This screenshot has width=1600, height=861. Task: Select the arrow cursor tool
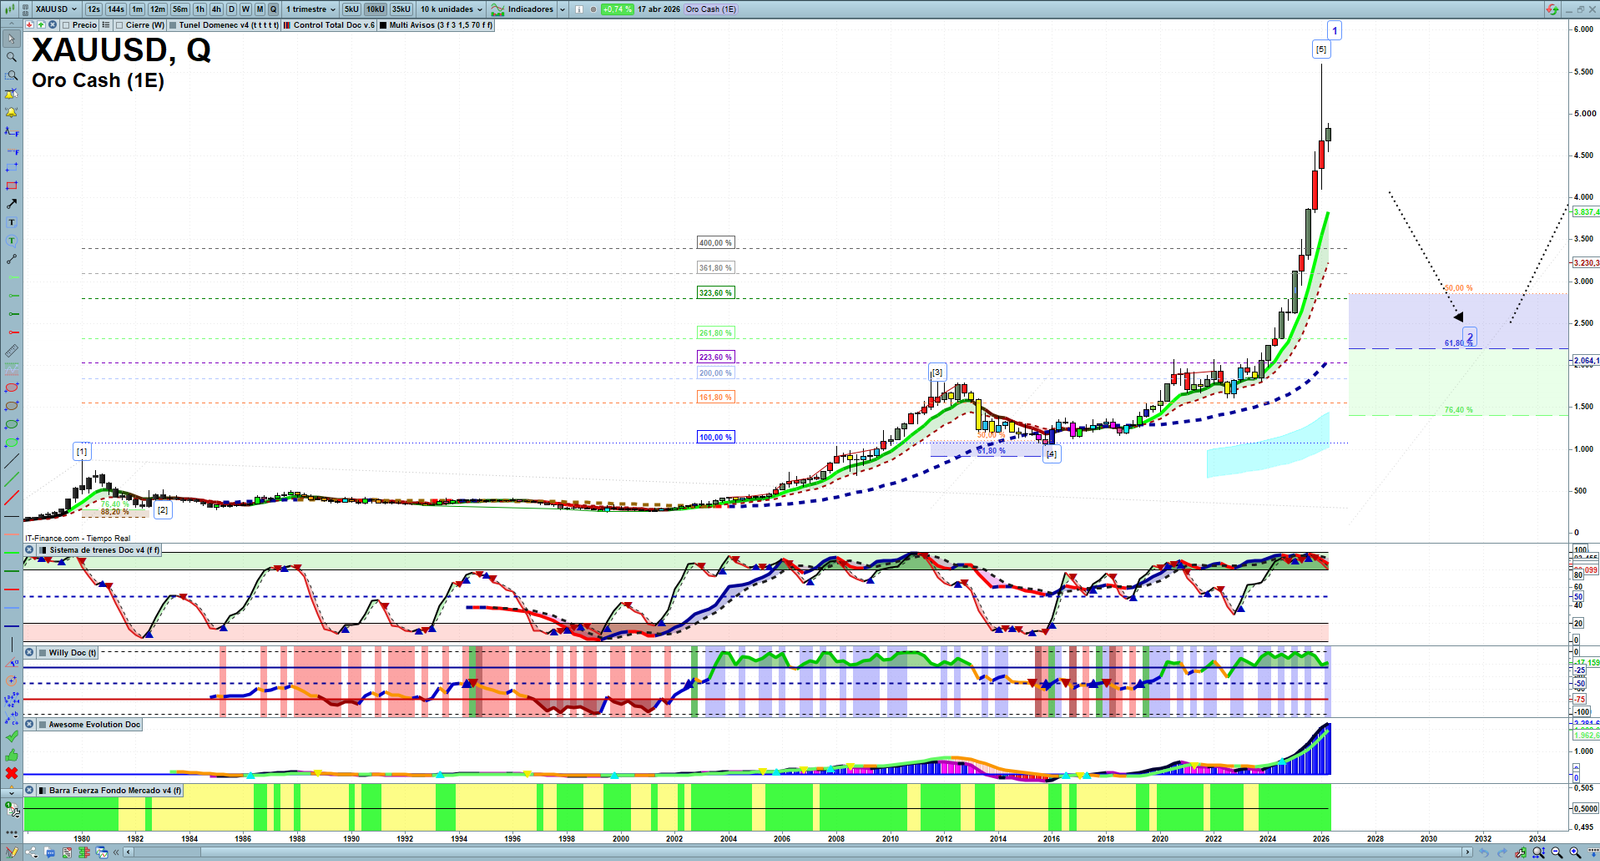coord(11,39)
